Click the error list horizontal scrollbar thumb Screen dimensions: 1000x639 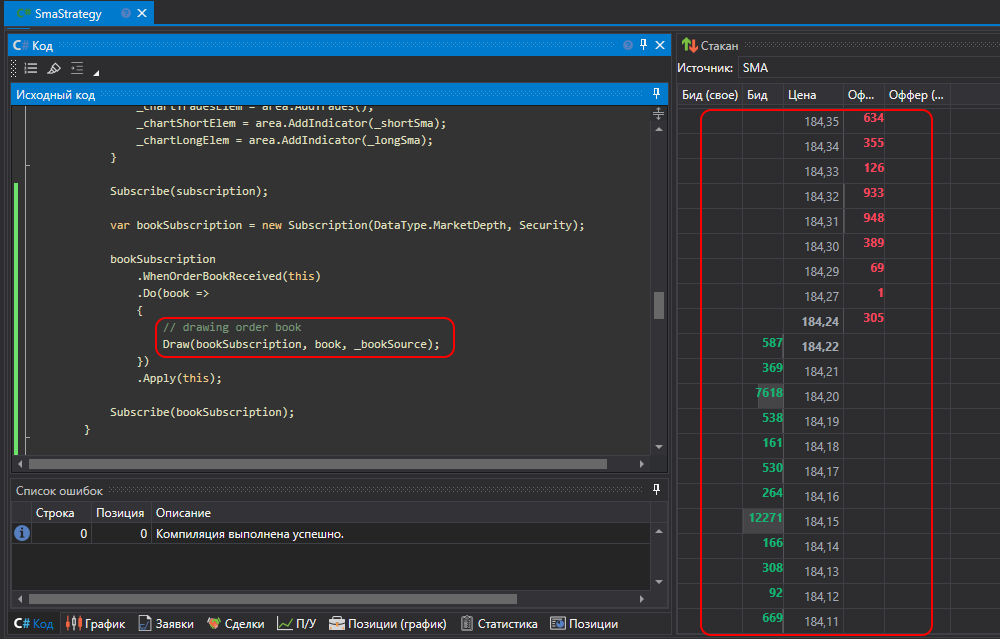tap(273, 599)
